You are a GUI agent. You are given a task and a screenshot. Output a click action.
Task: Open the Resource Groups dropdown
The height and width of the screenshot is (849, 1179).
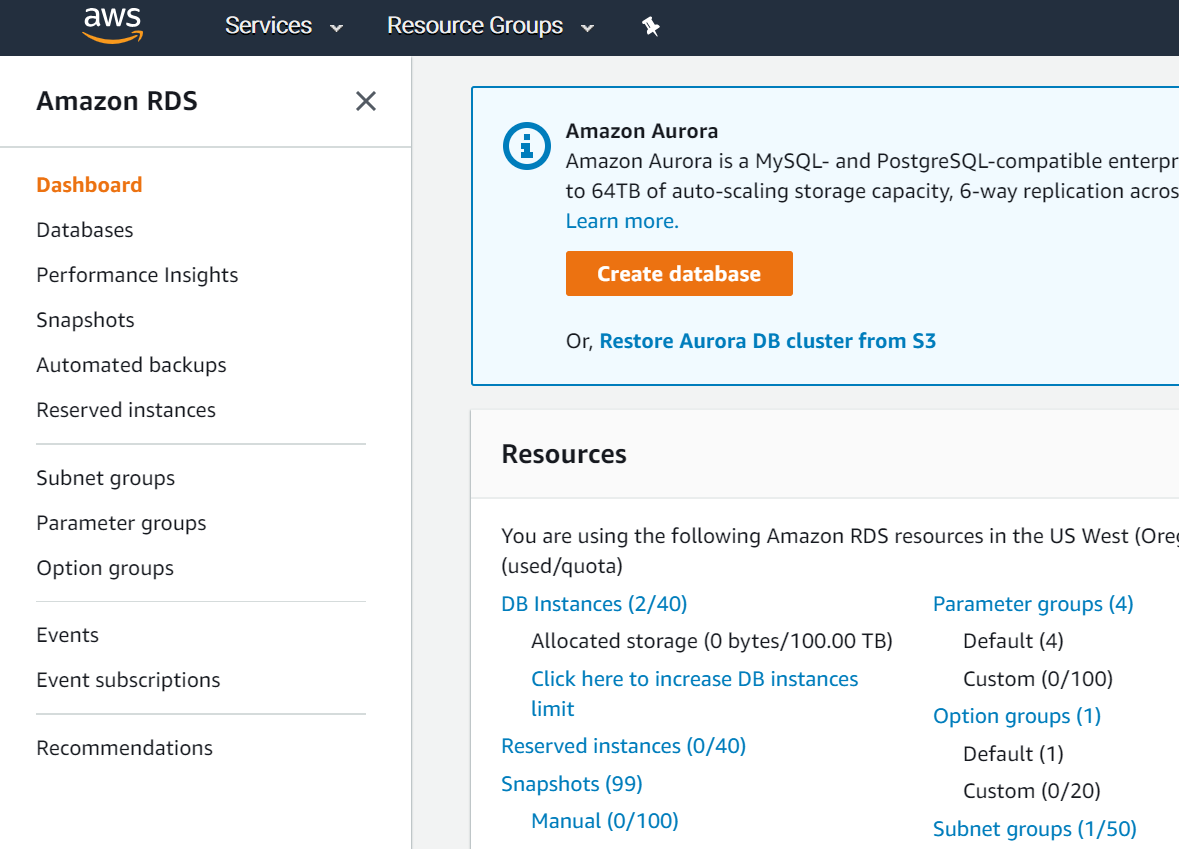point(490,26)
